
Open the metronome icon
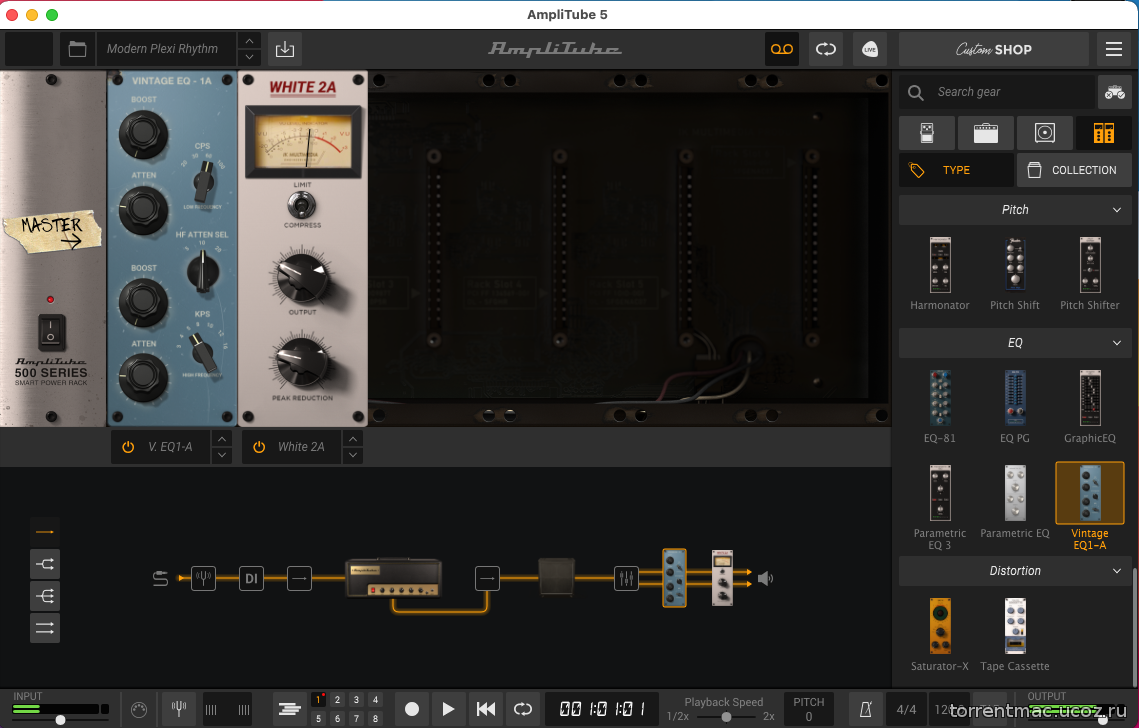(866, 709)
